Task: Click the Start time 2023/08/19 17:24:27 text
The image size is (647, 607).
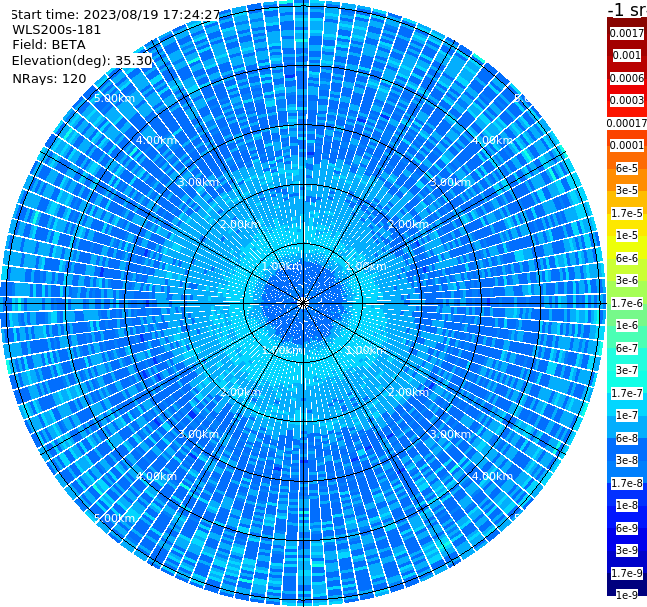Action: (x=116, y=14)
